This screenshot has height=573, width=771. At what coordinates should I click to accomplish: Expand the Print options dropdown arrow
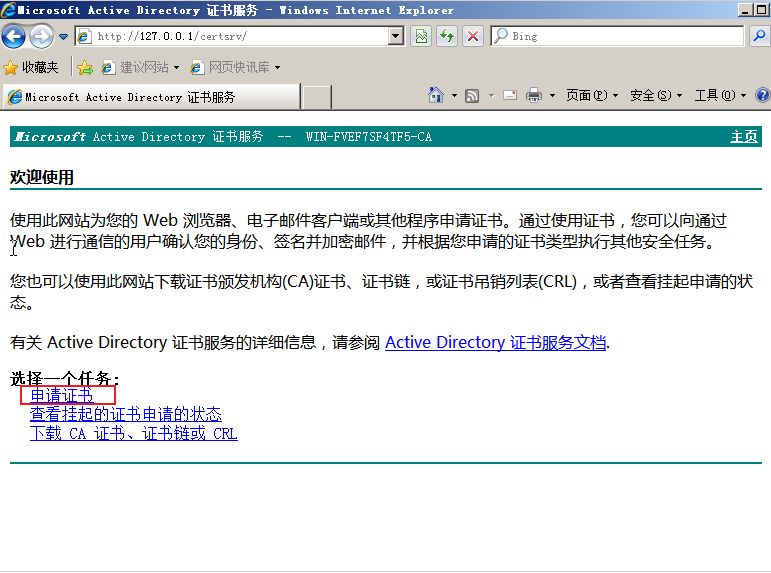(x=552, y=95)
